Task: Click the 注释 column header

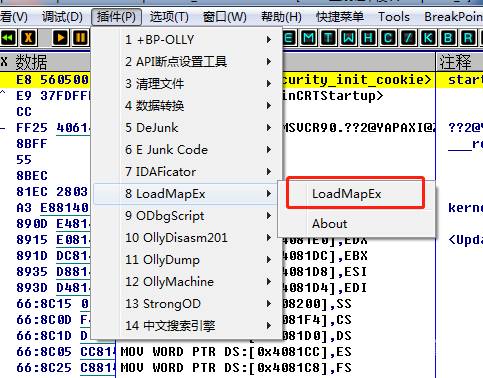Action: pos(455,62)
